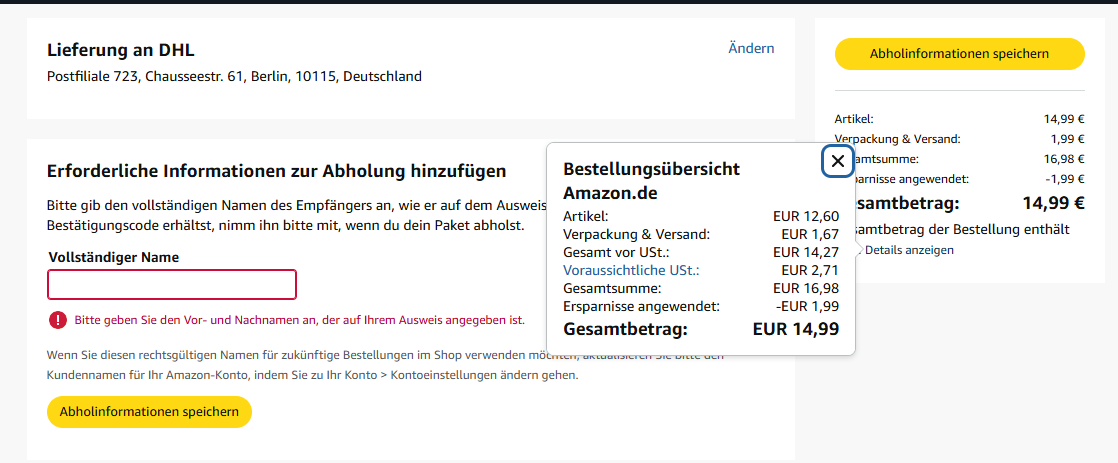
Task: Select the Ersparnisse angewendet label in popup
Action: (x=642, y=306)
